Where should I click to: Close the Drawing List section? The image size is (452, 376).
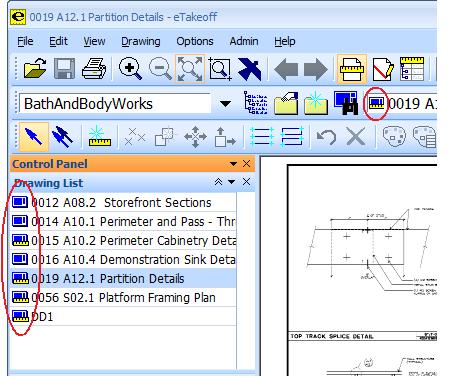[x=246, y=182]
